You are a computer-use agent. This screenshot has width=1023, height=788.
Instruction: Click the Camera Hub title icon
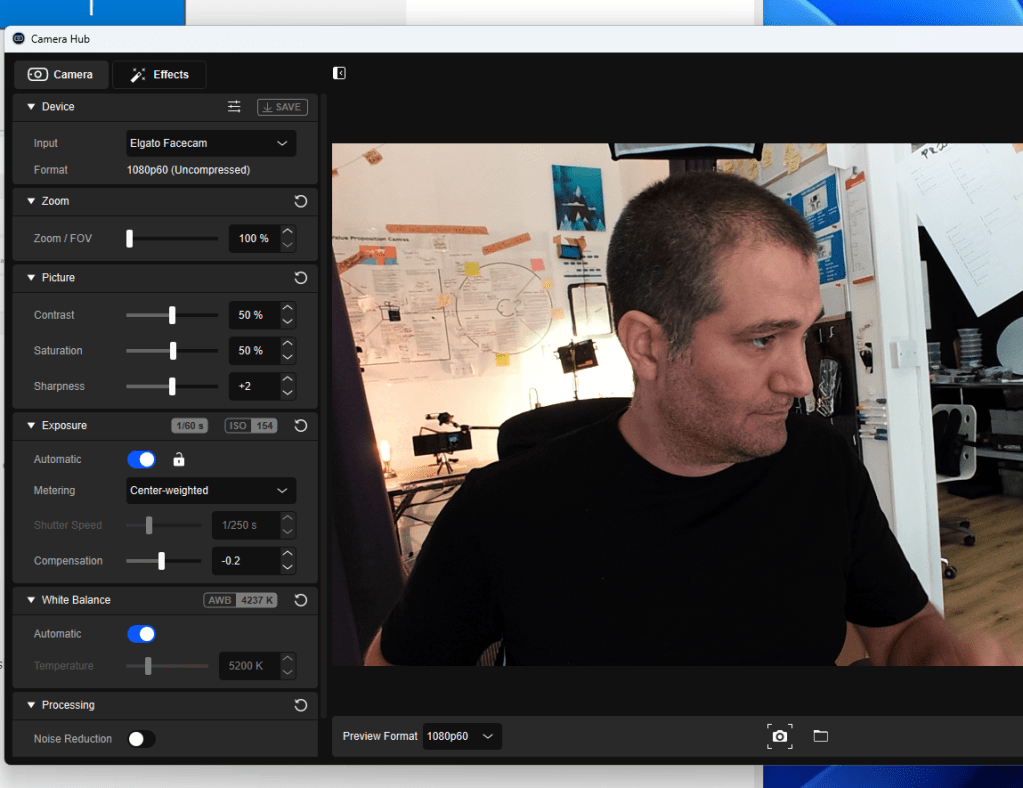click(19, 38)
